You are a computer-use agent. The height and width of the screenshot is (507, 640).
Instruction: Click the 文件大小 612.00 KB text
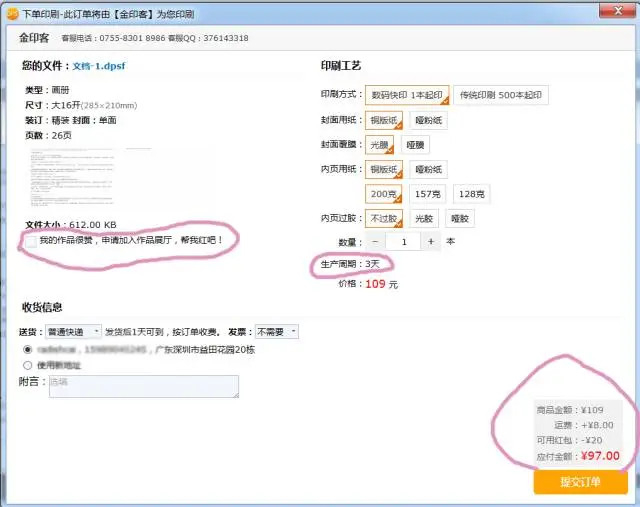[x=71, y=225]
